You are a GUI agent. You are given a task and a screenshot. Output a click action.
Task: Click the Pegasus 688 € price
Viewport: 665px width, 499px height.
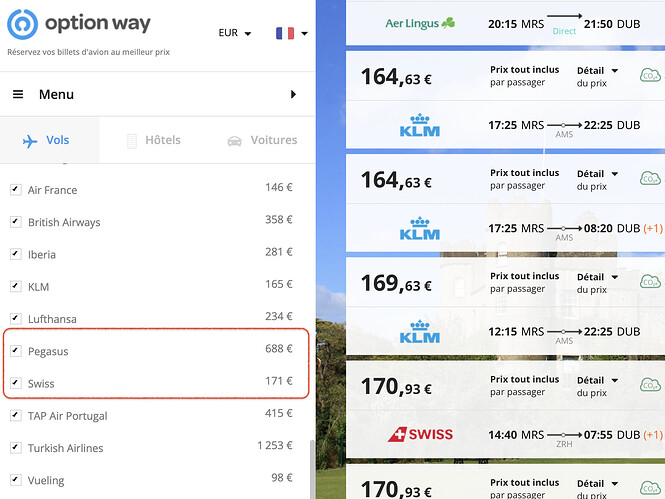coord(279,348)
